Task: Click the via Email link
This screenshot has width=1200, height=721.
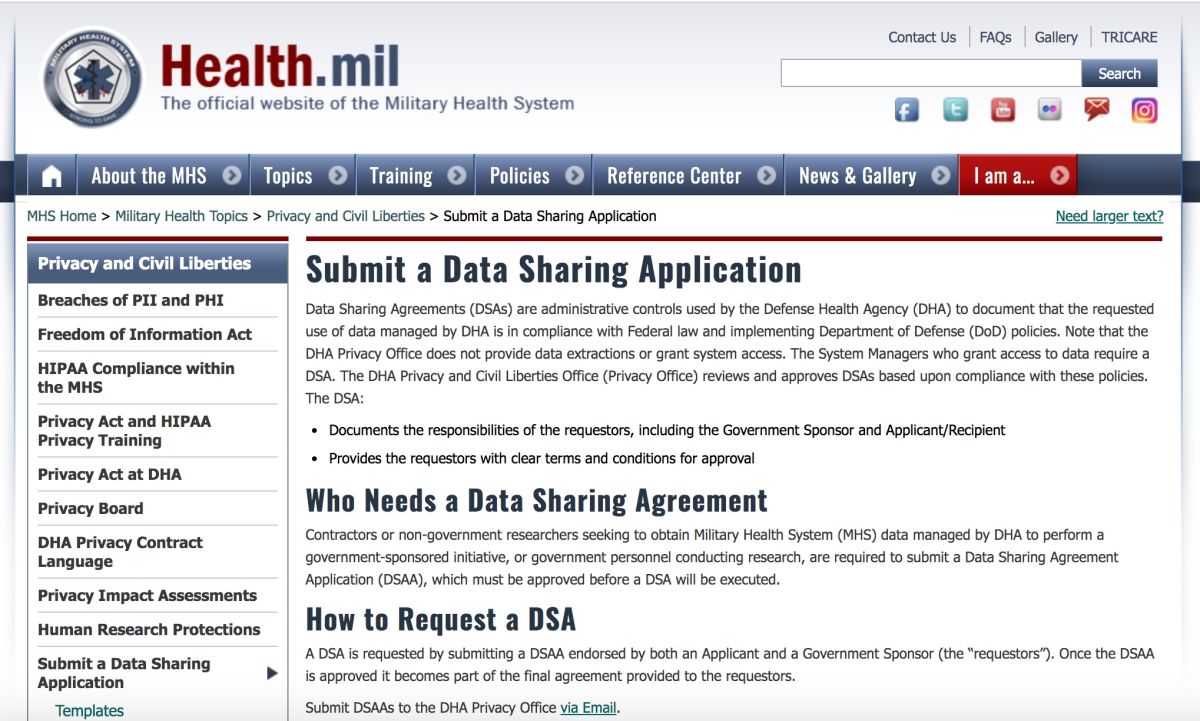Action: point(588,708)
